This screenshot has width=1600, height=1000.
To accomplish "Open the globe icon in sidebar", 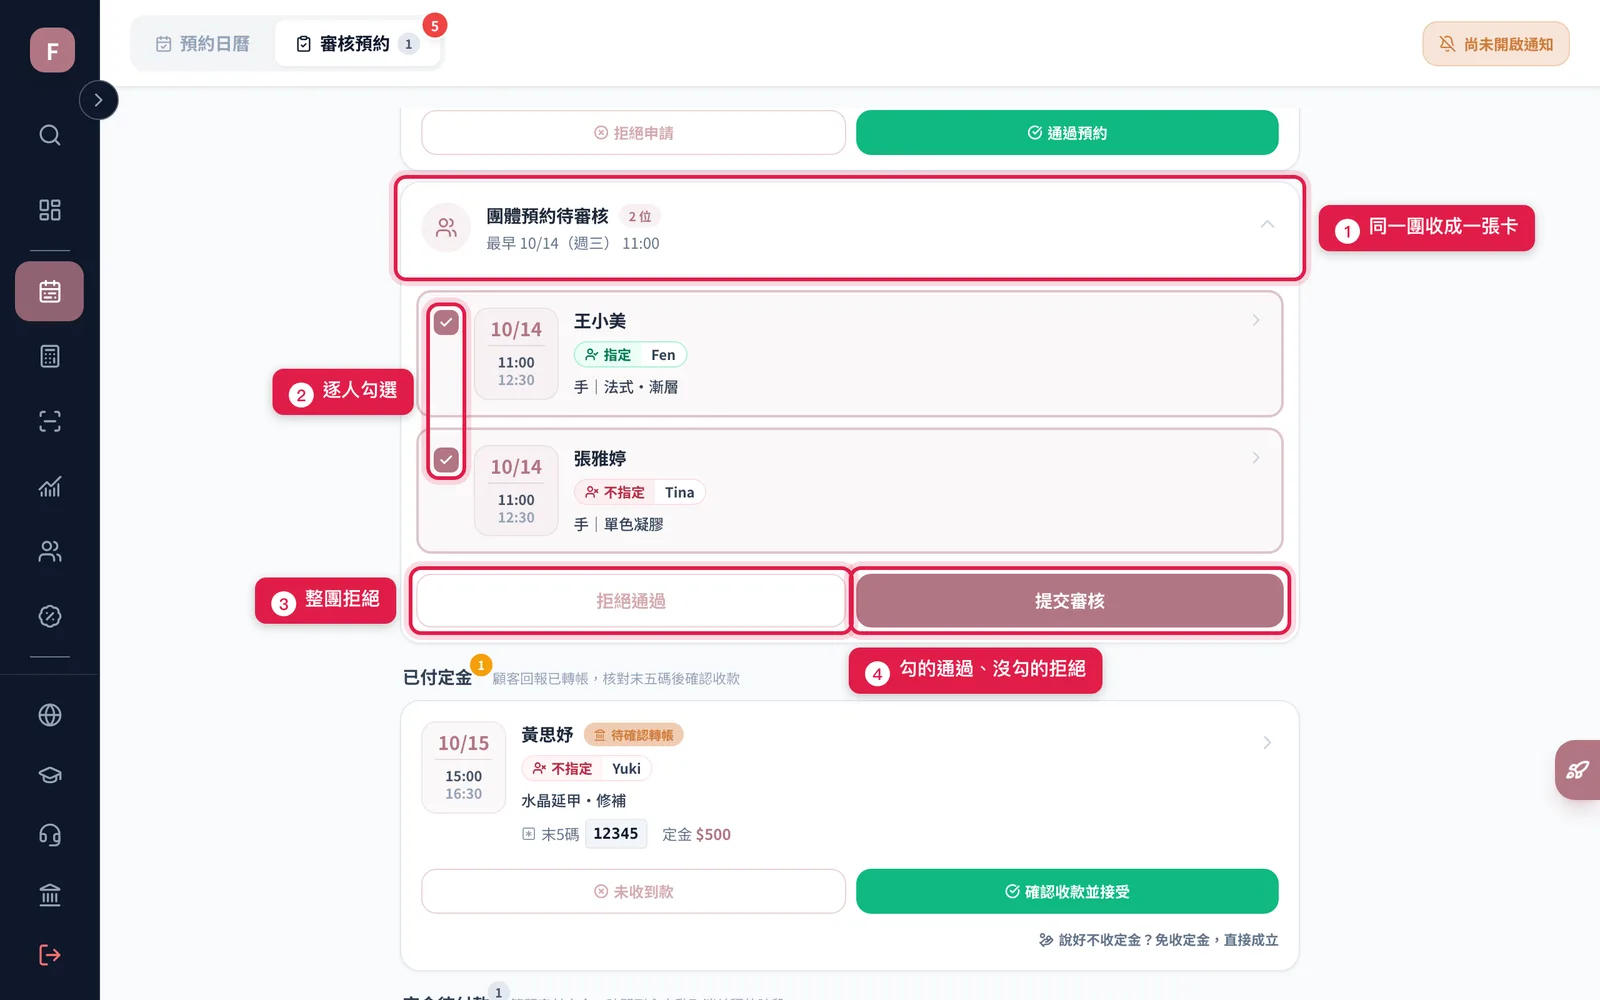I will pyautogui.click(x=50, y=715).
